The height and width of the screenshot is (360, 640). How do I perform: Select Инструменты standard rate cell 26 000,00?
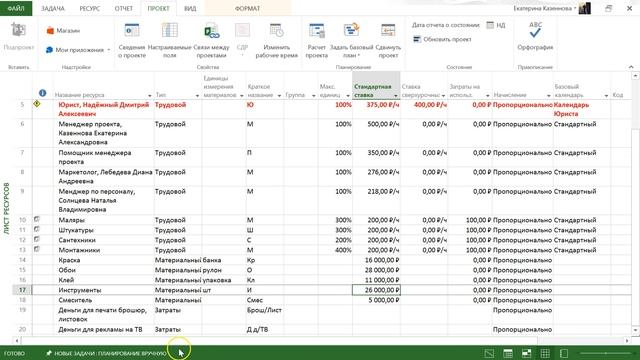tap(376, 290)
